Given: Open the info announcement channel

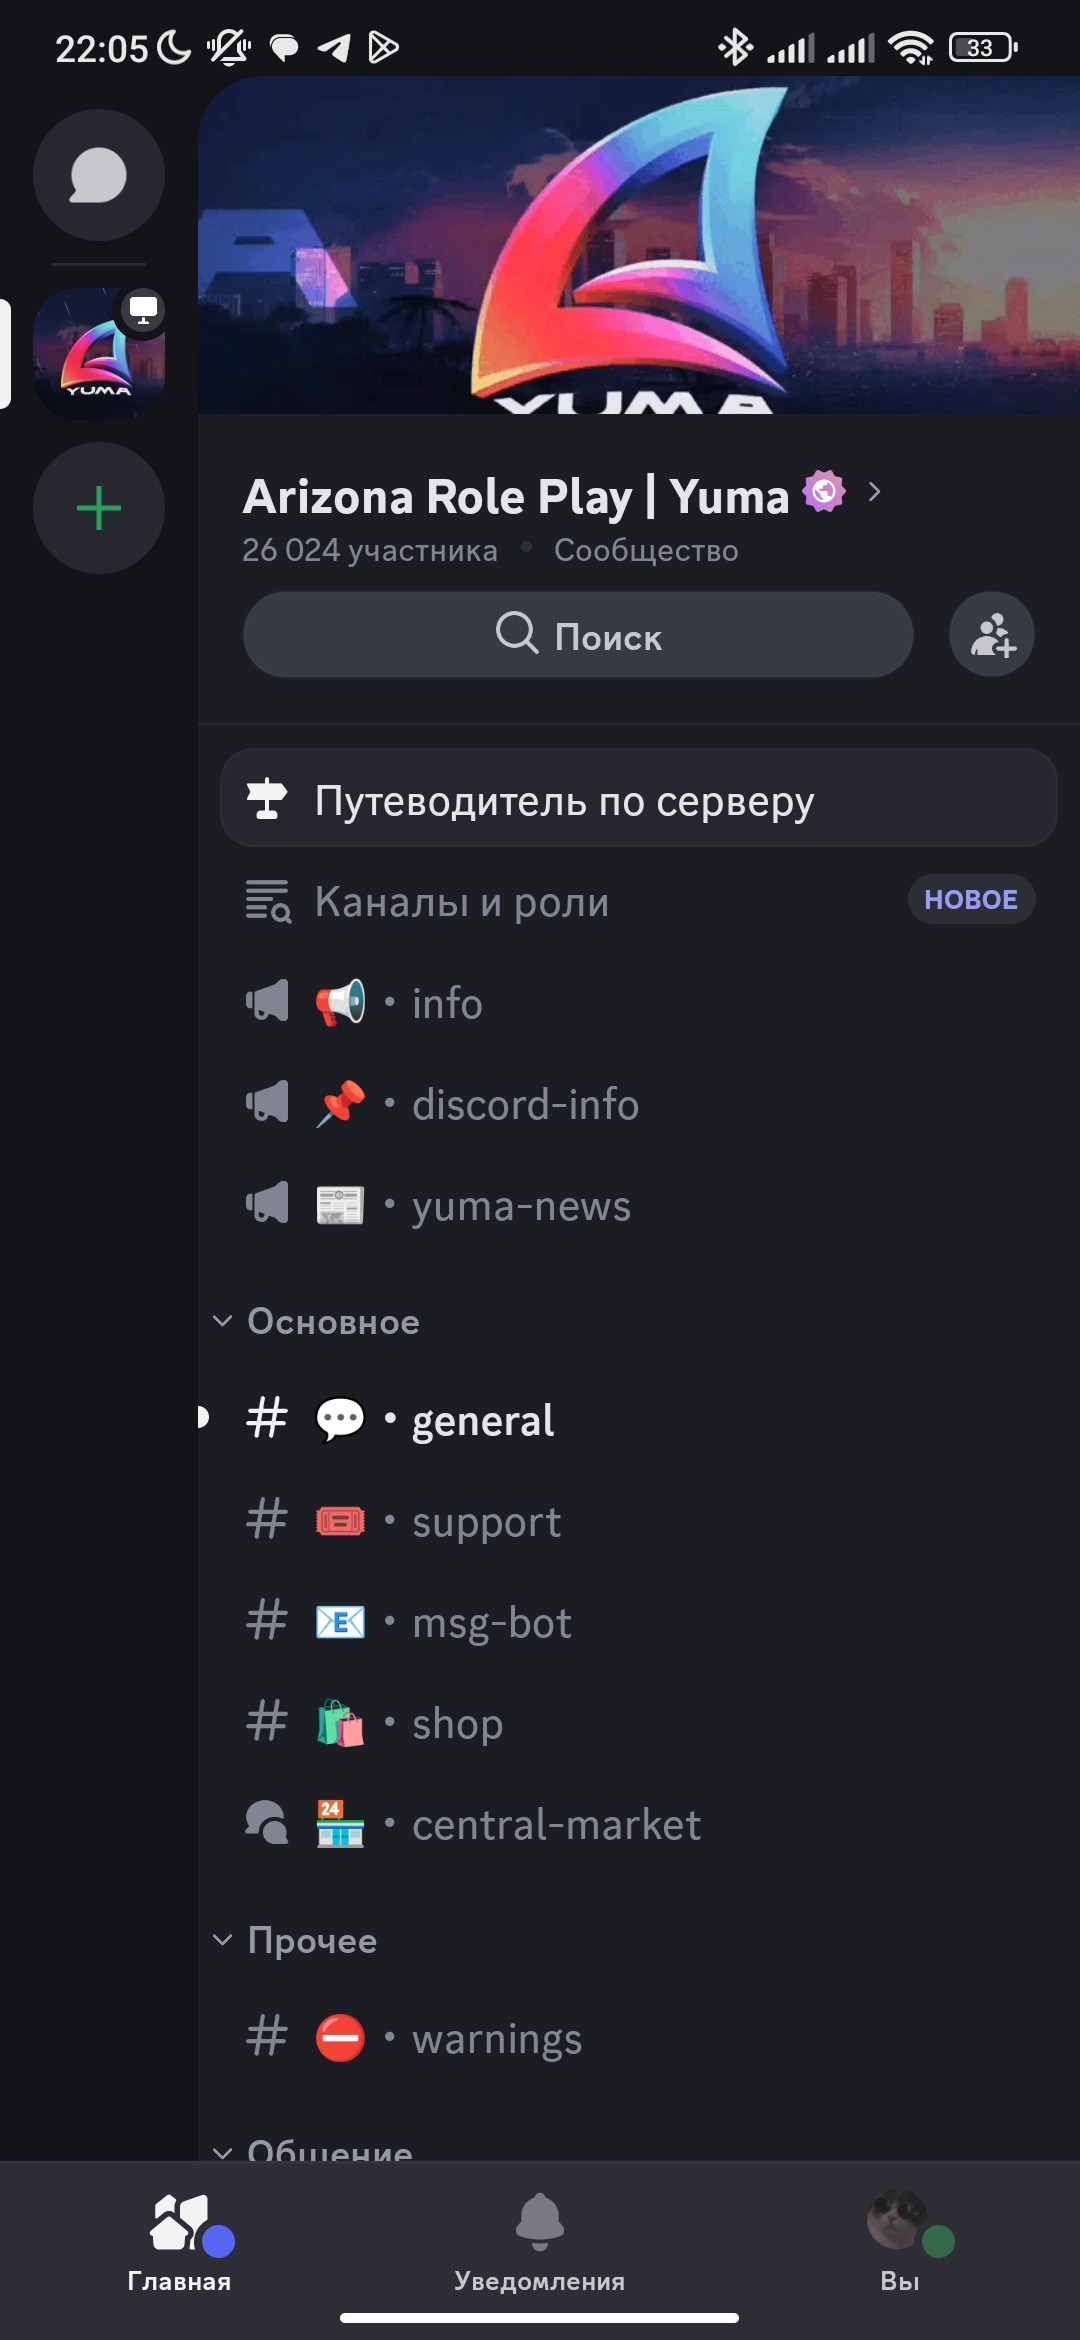Looking at the screenshot, I should pyautogui.click(x=447, y=1003).
